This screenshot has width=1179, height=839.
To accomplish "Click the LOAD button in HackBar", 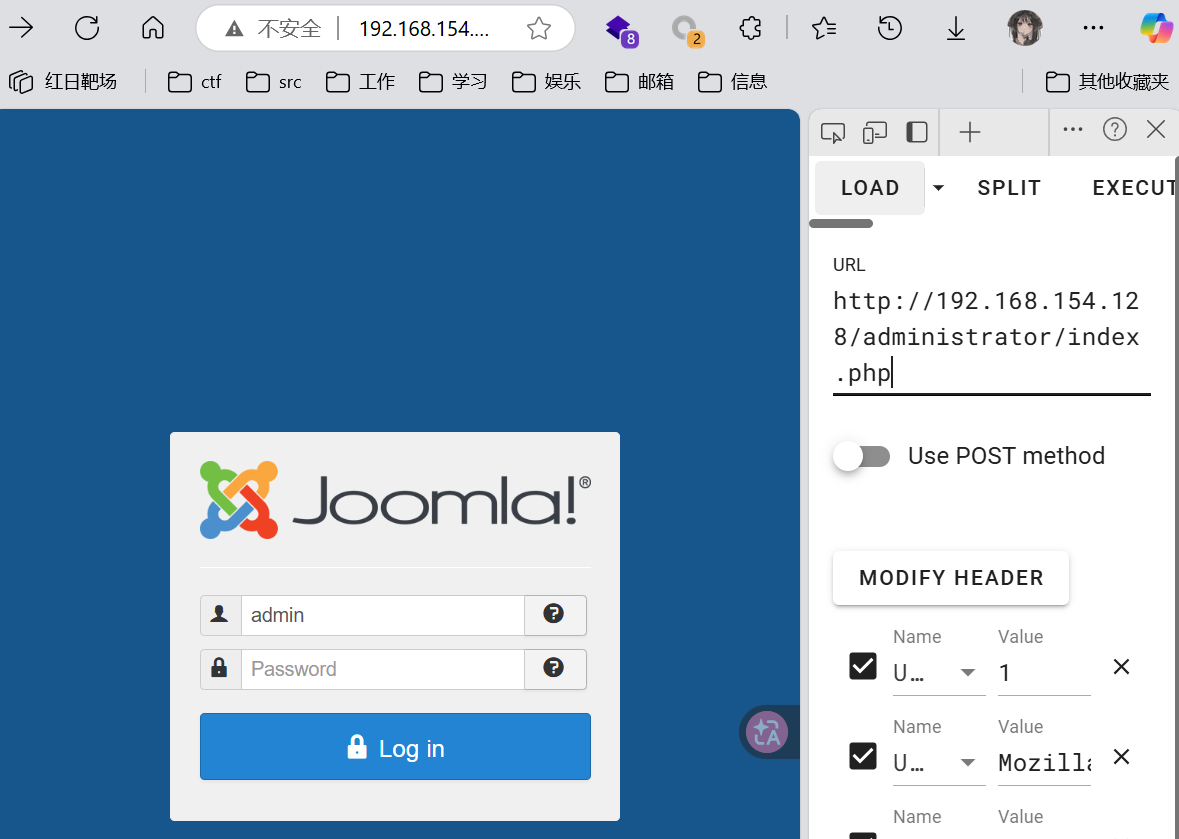I will 870,188.
